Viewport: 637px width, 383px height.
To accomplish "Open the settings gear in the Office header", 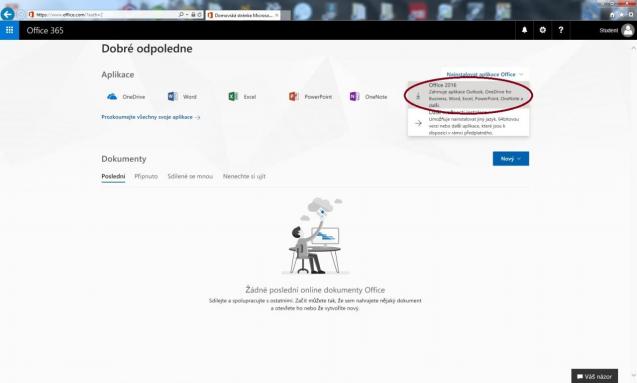I will tap(543, 30).
